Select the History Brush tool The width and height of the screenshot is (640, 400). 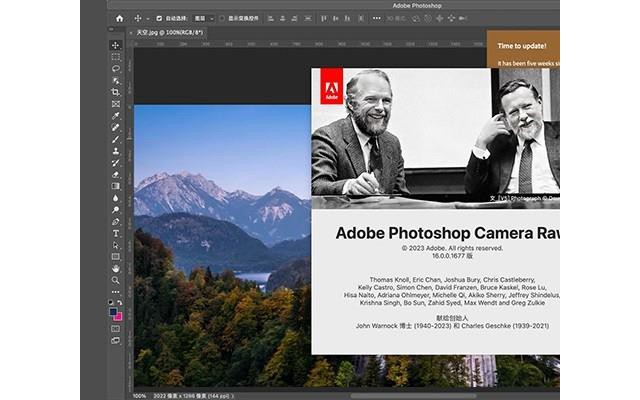[x=116, y=163]
